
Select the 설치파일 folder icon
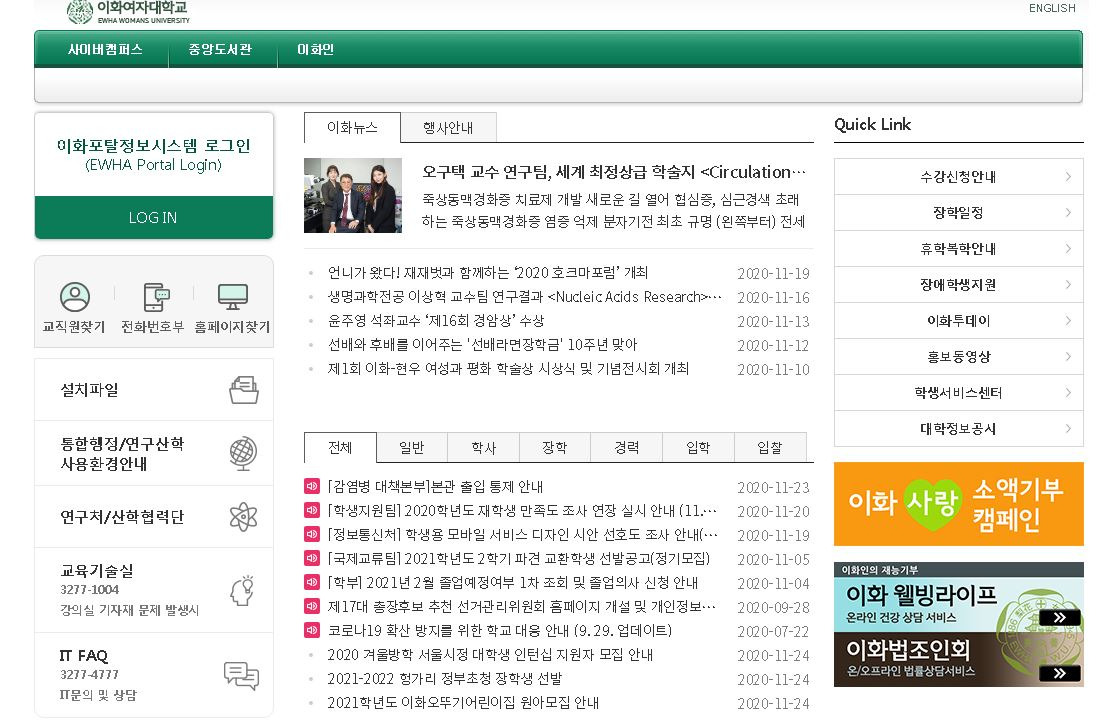(x=243, y=388)
